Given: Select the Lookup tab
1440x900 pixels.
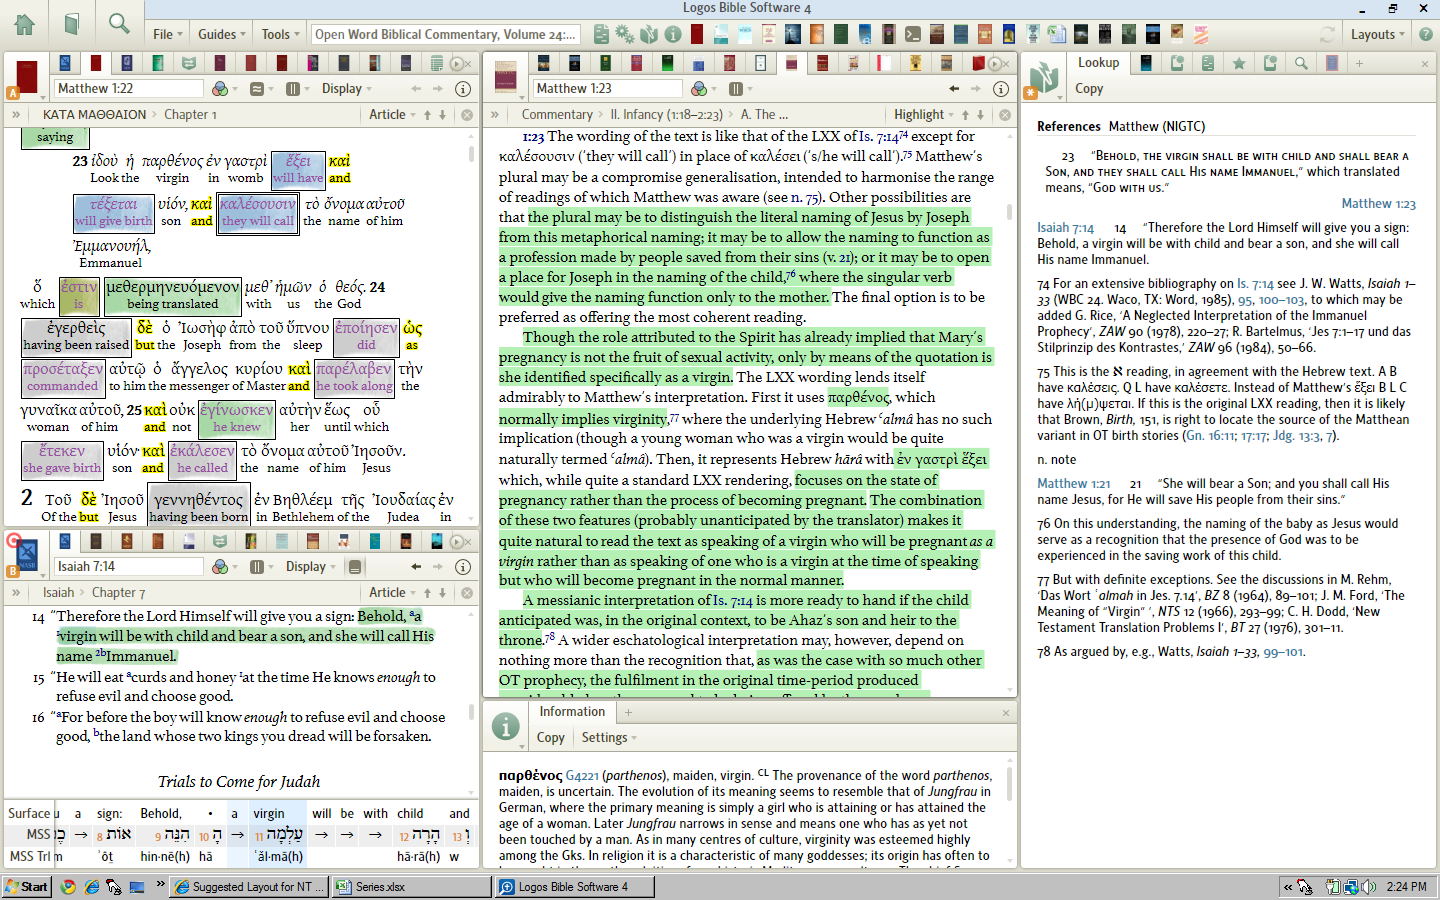Looking at the screenshot, I should (x=1098, y=62).
